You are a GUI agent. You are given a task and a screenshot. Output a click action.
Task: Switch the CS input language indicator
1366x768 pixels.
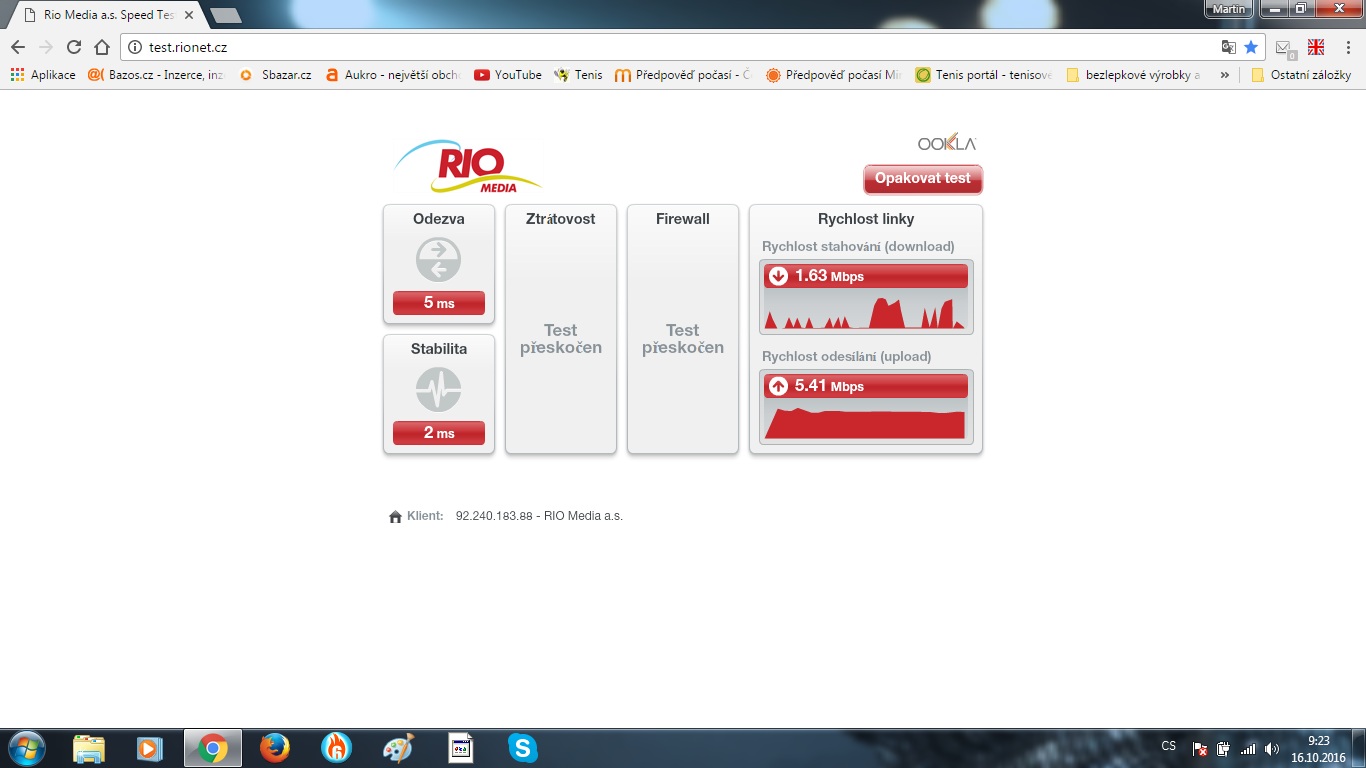[x=1168, y=746]
